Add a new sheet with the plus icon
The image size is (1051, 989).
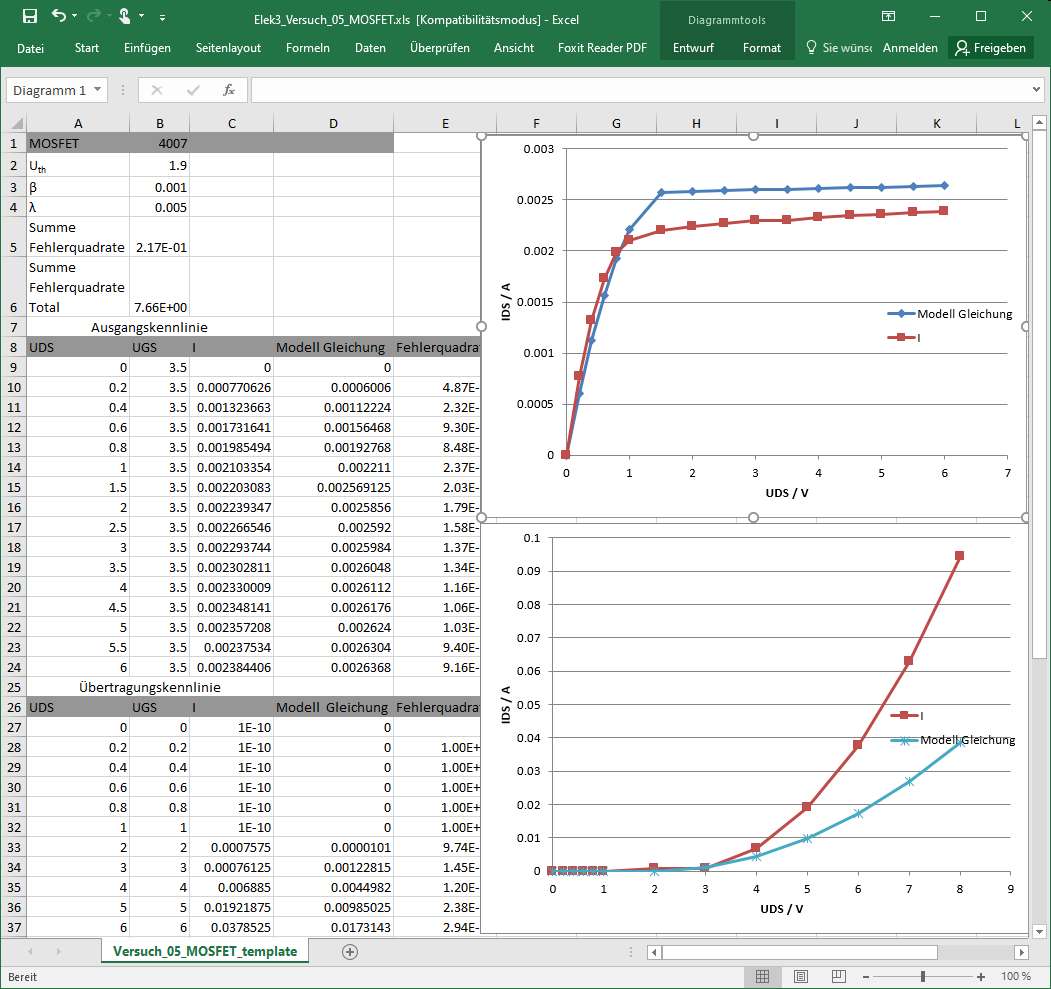pos(350,952)
